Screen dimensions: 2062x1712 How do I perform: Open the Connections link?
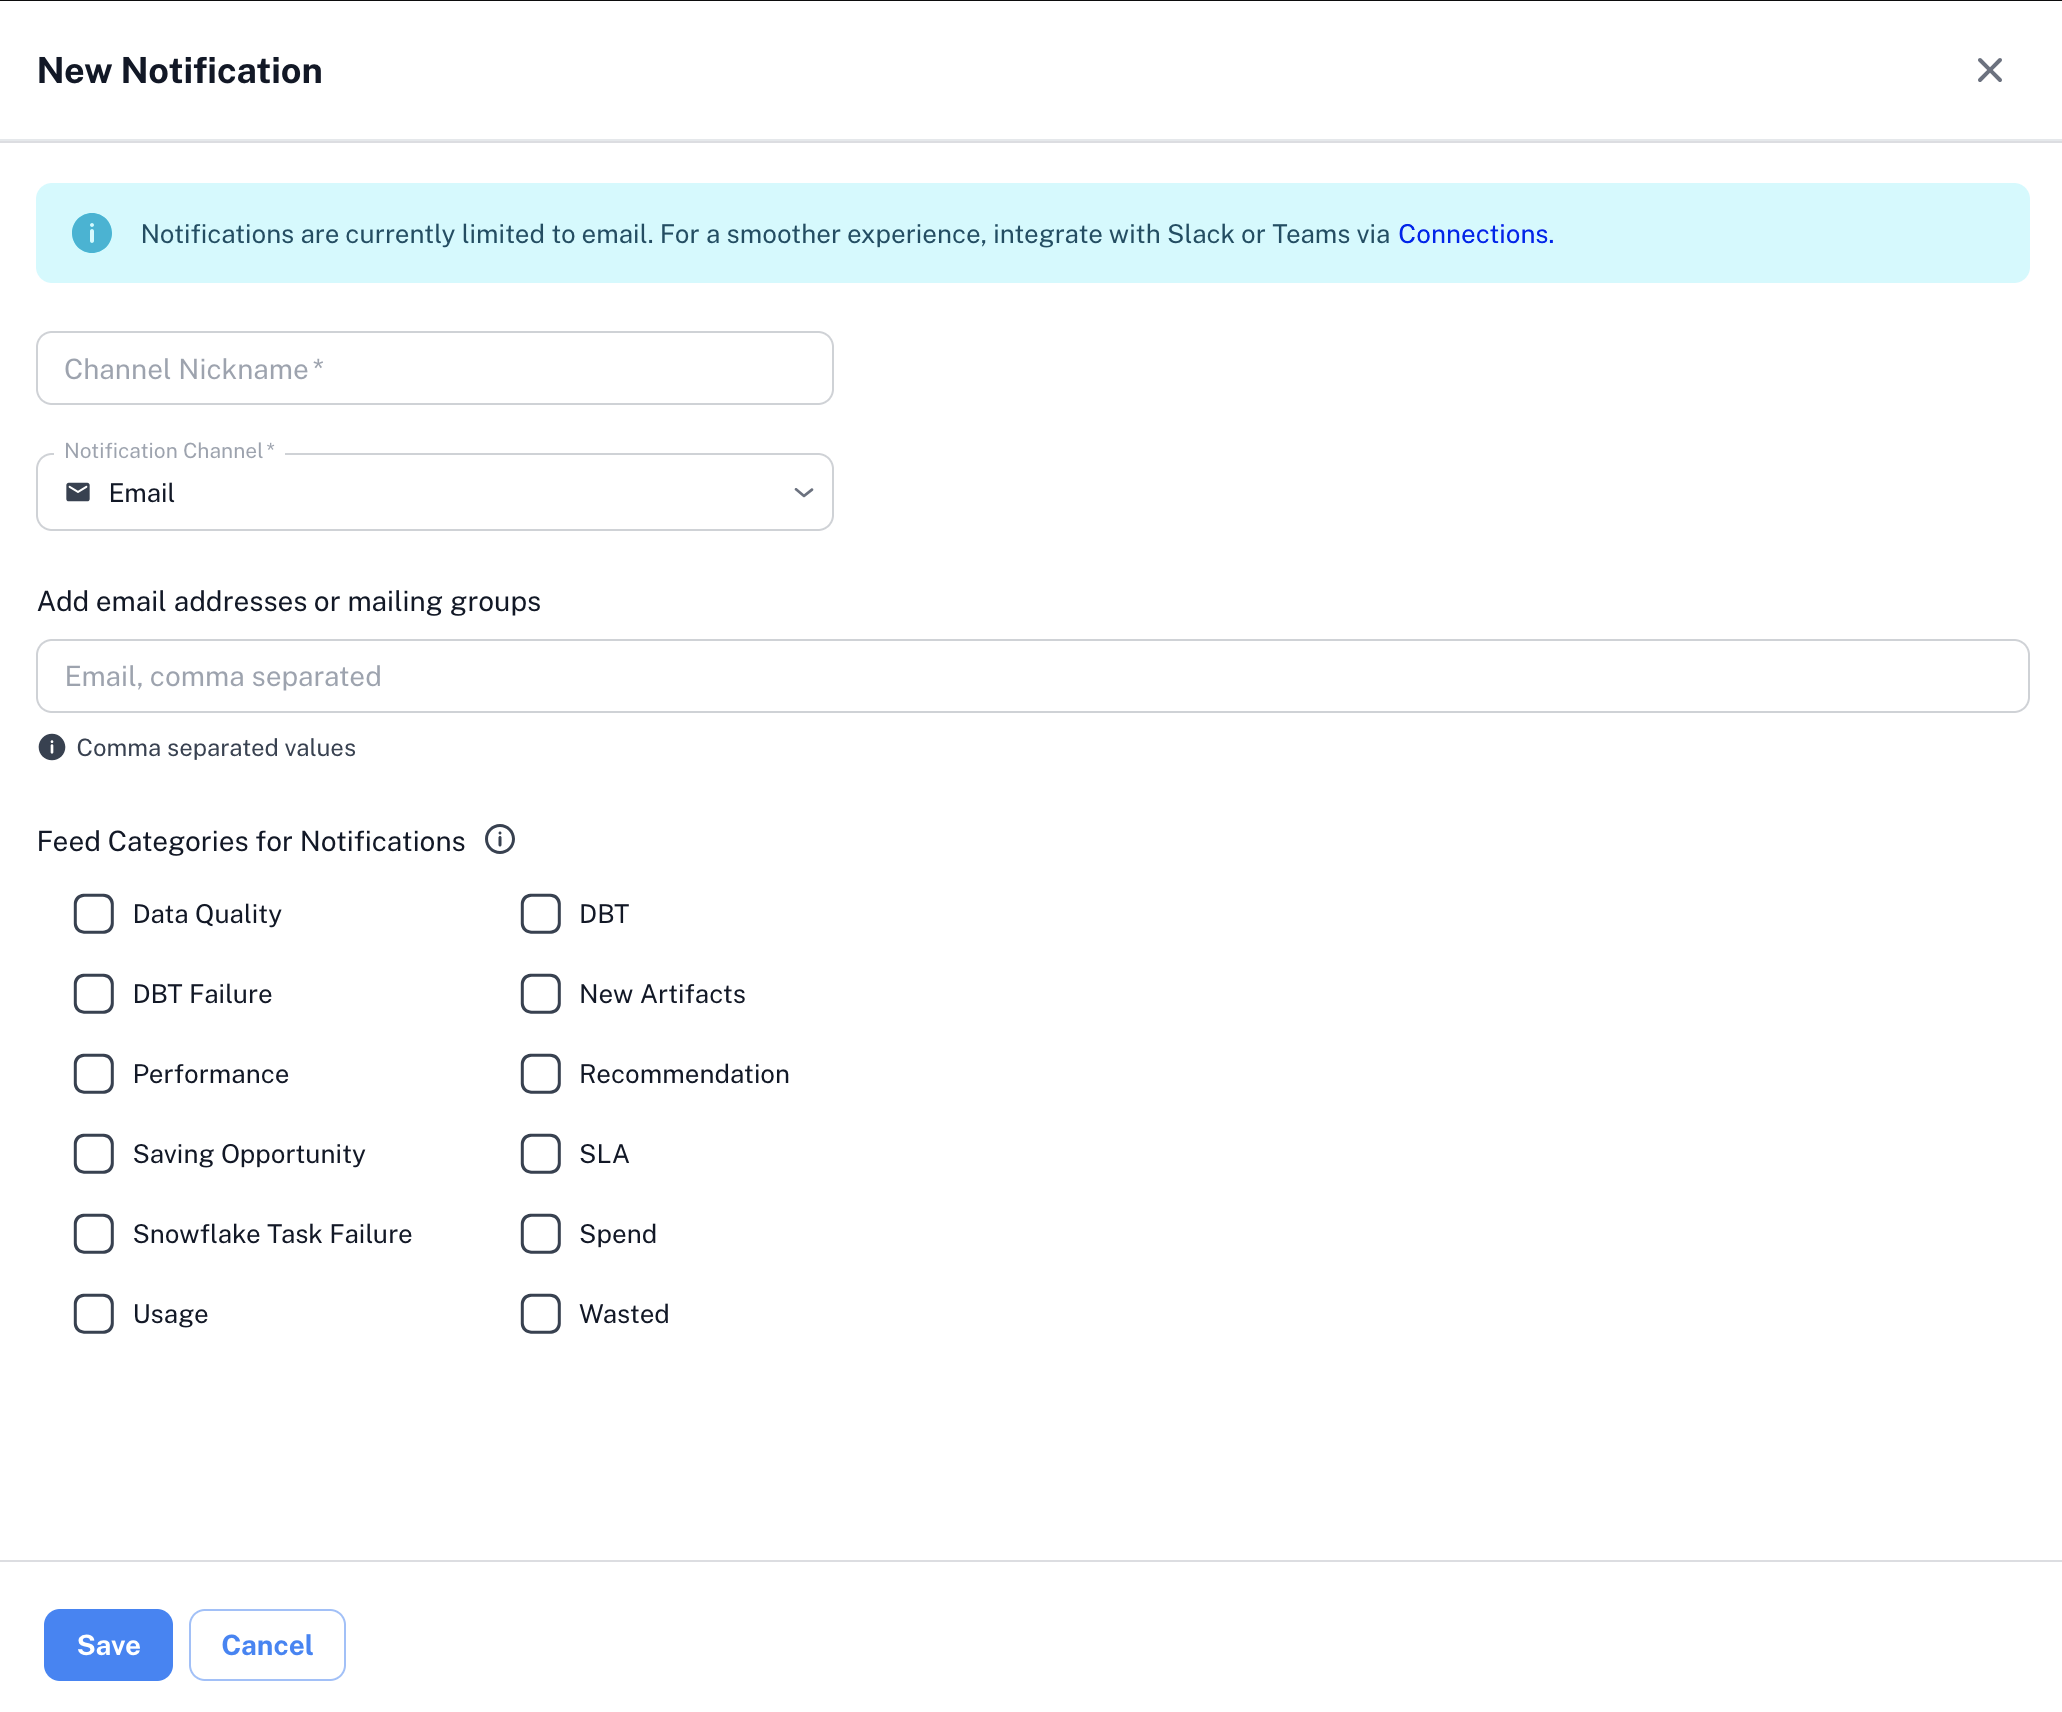point(1474,234)
